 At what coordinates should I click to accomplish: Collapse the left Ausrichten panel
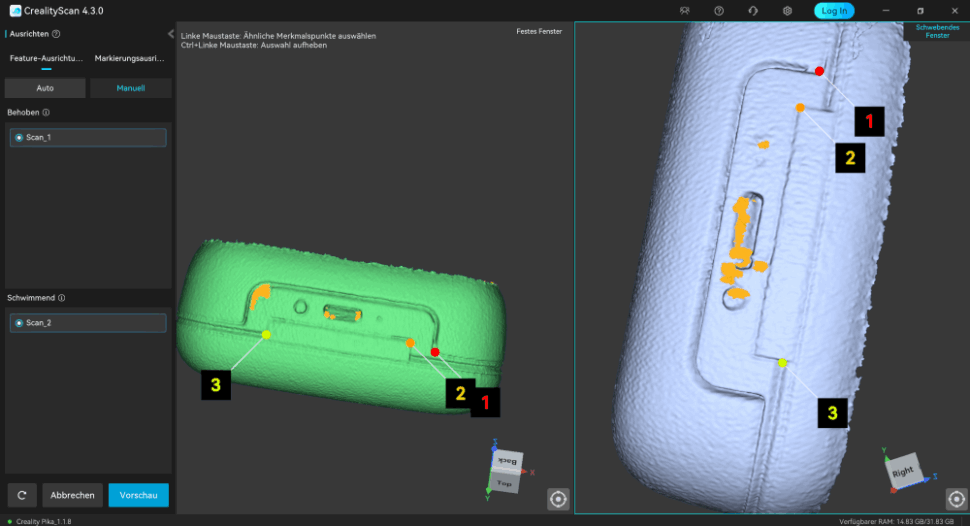click(171, 34)
